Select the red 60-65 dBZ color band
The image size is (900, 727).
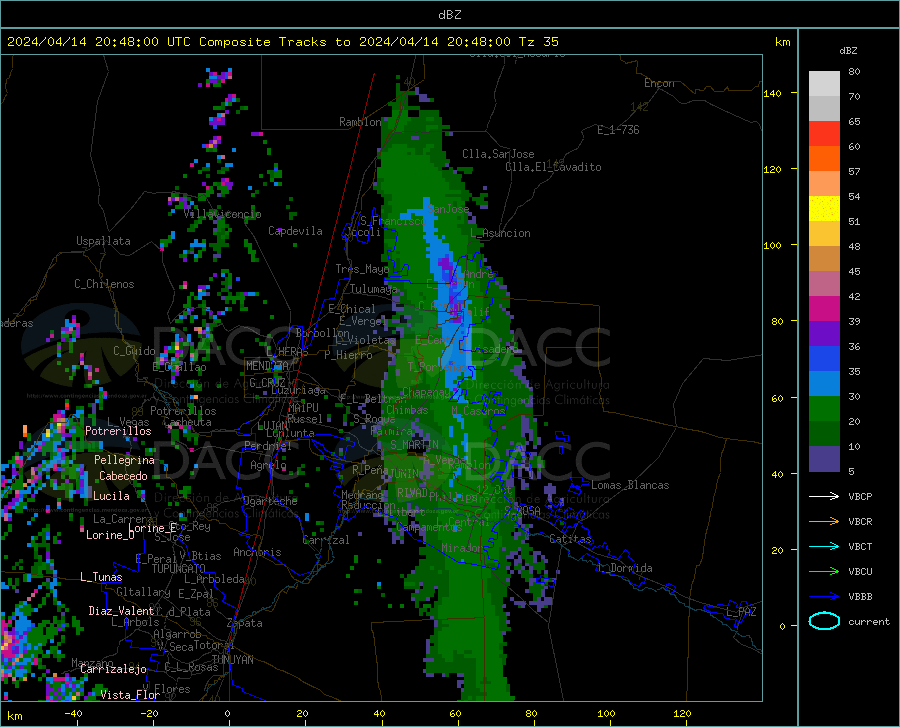pyautogui.click(x=824, y=133)
